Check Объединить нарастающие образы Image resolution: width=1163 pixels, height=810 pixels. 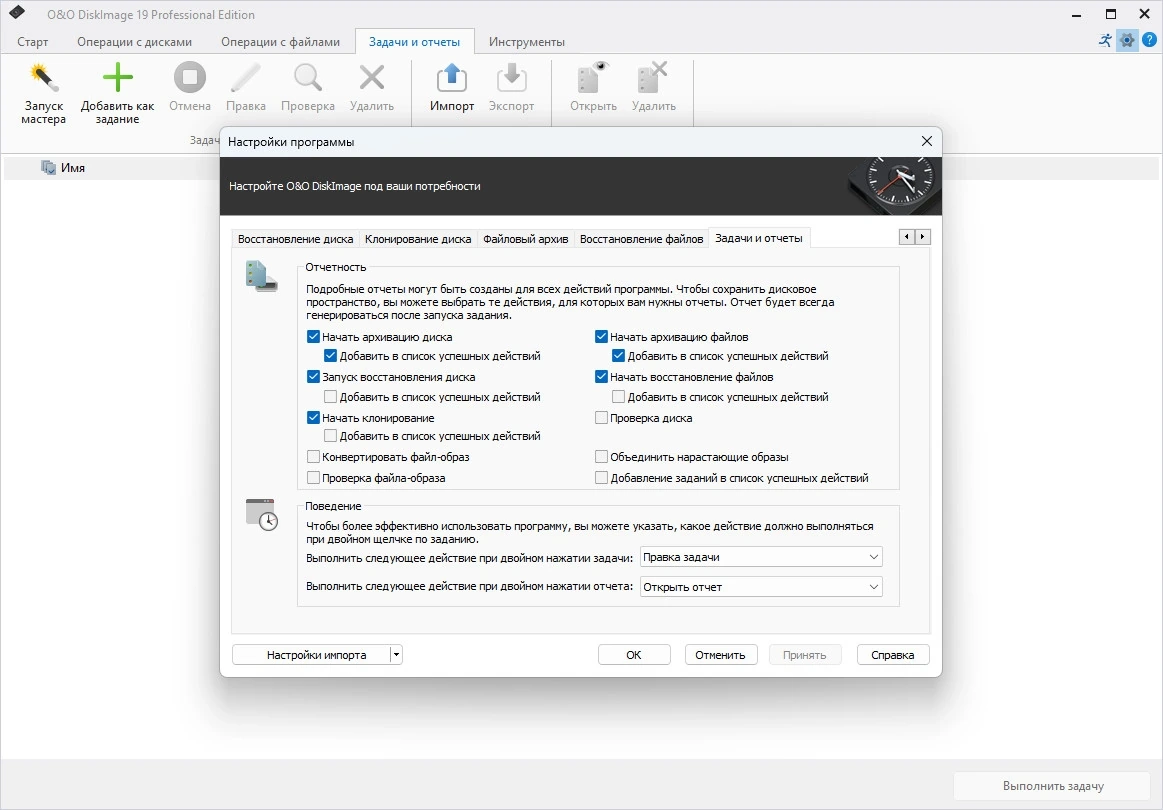click(x=602, y=457)
